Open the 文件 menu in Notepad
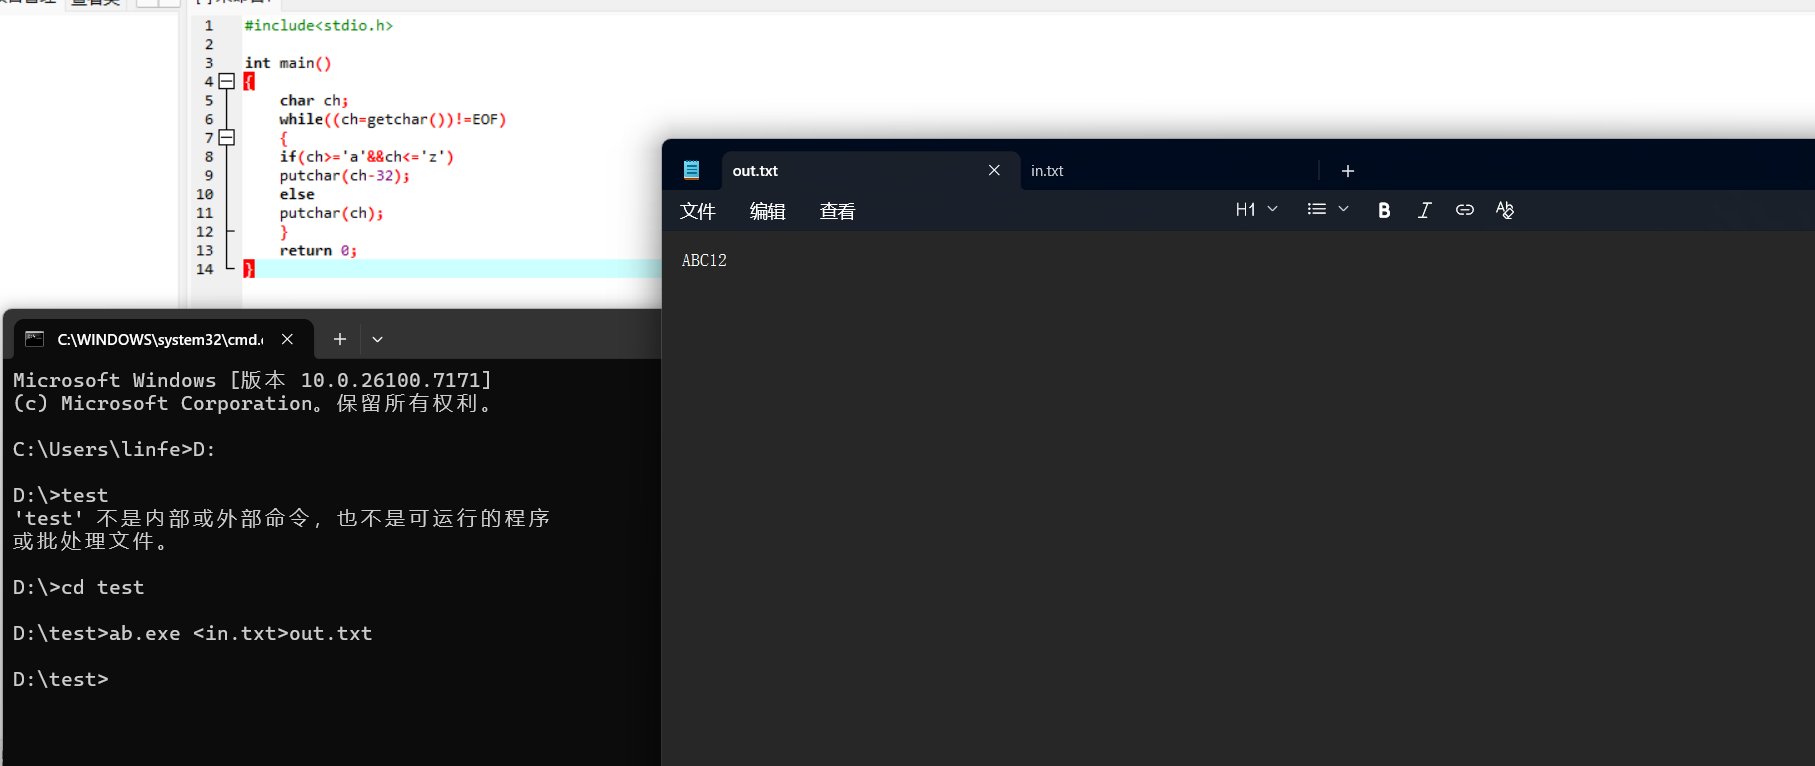 click(697, 211)
